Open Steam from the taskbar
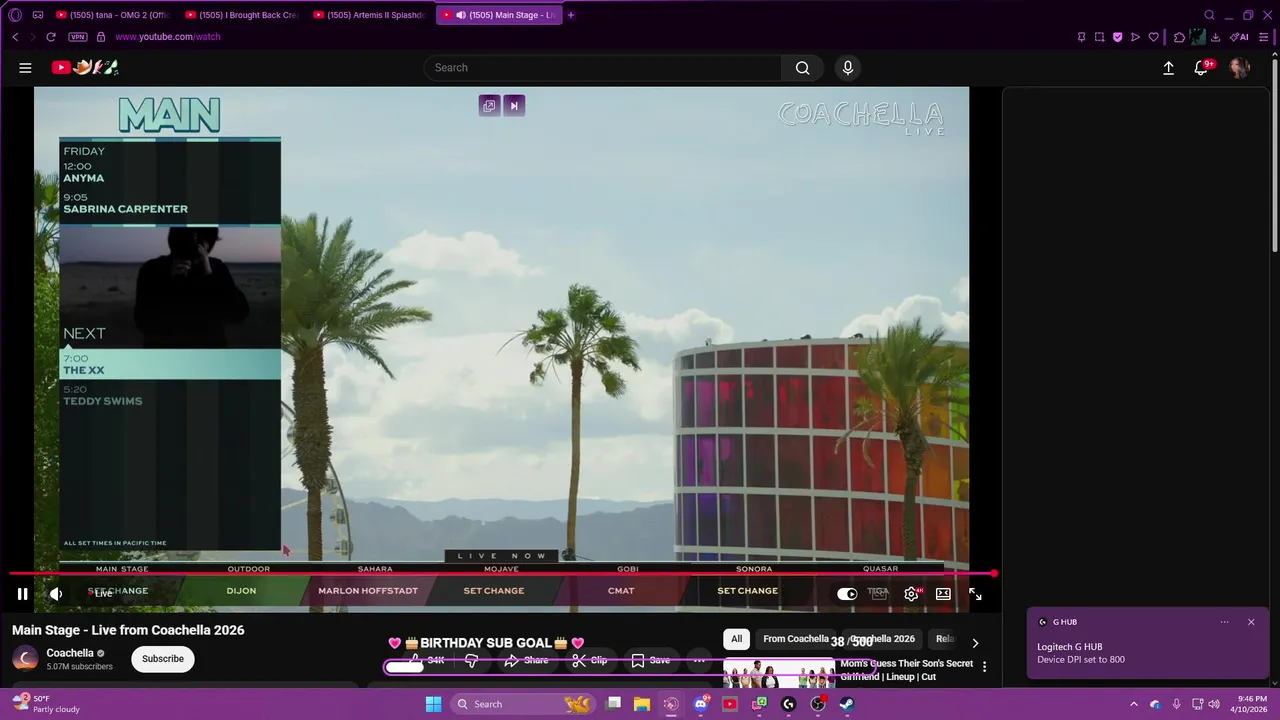 coord(846,704)
